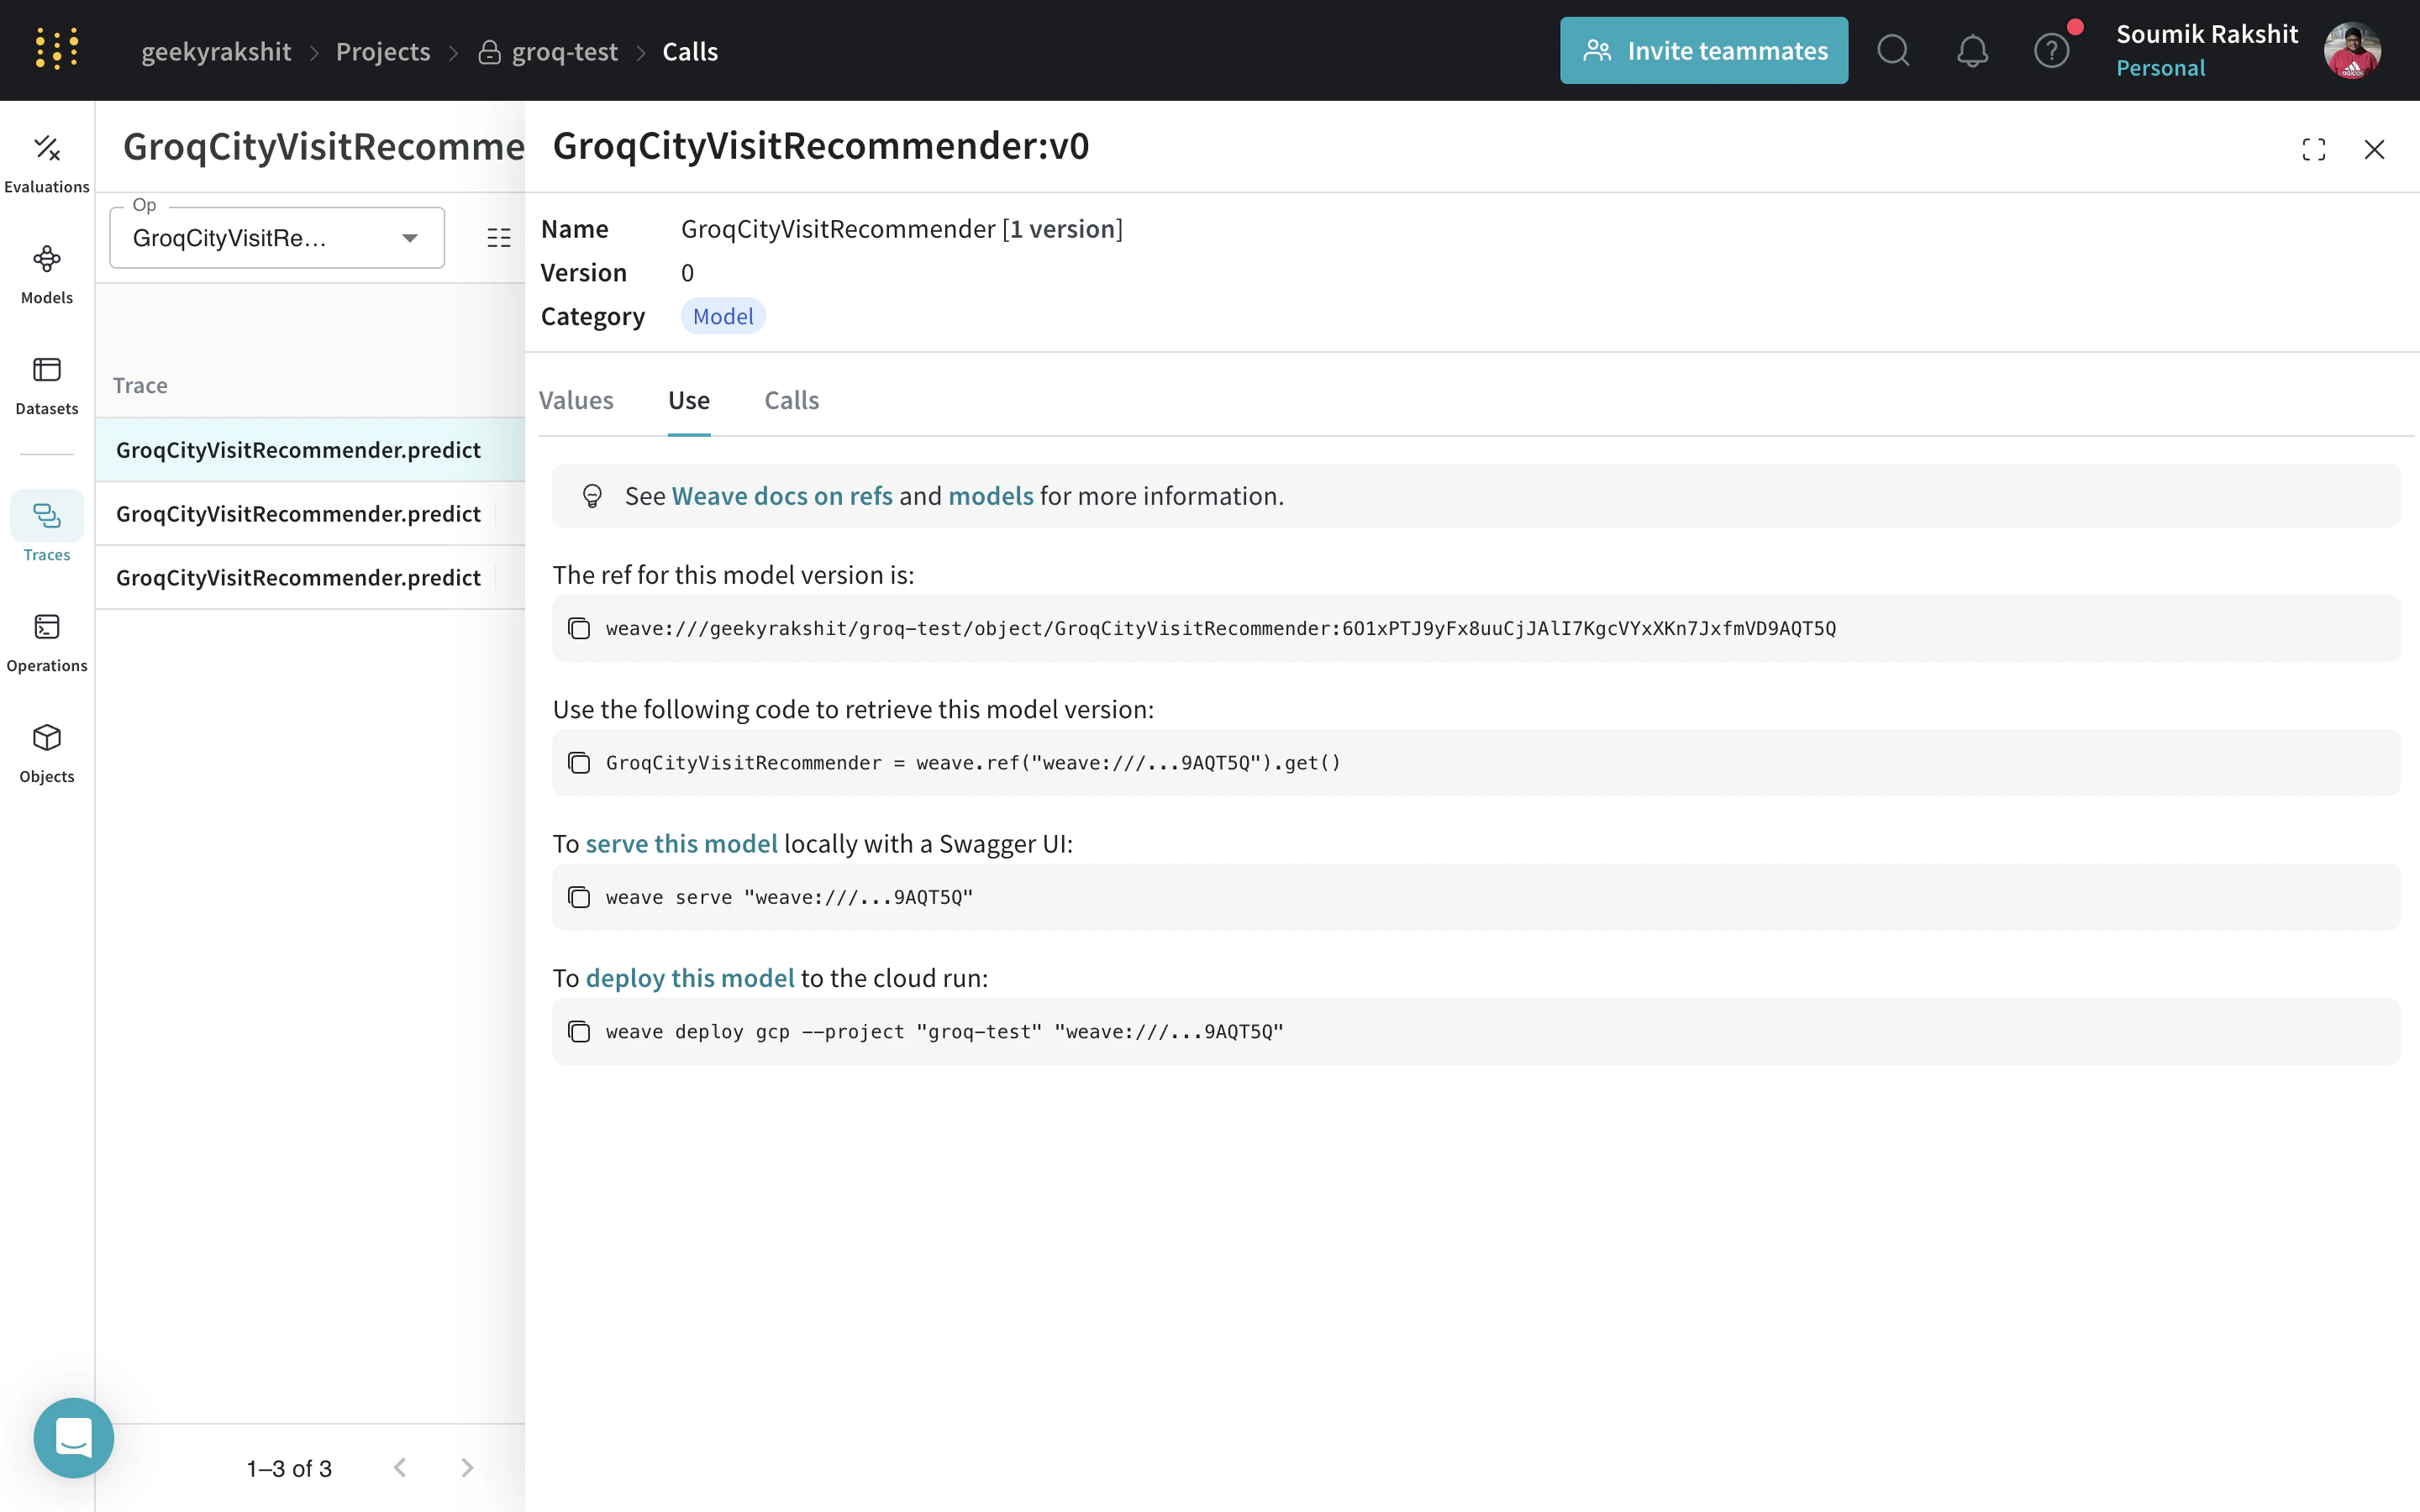Select the second GroqCityVisitRecommender.predict trace row
This screenshot has width=2420, height=1512.
click(298, 513)
